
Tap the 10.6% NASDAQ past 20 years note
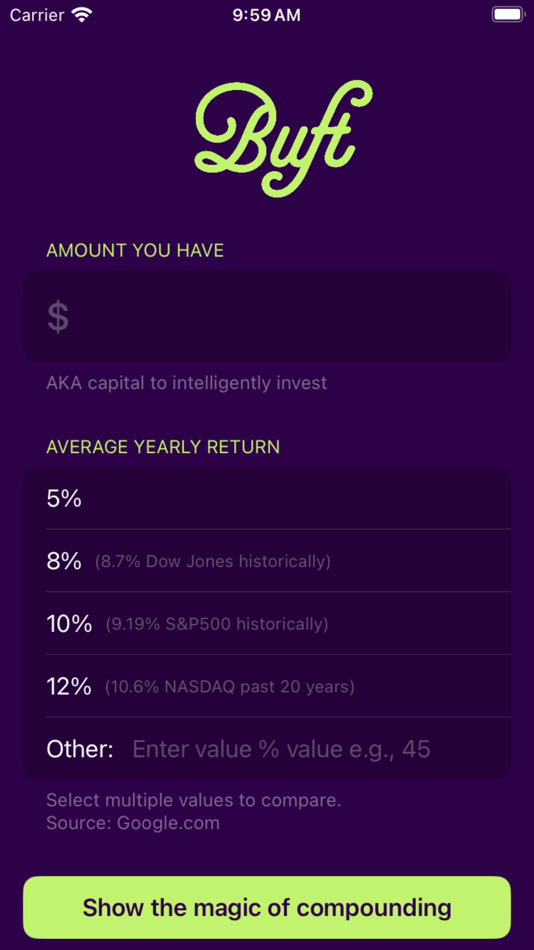230,687
